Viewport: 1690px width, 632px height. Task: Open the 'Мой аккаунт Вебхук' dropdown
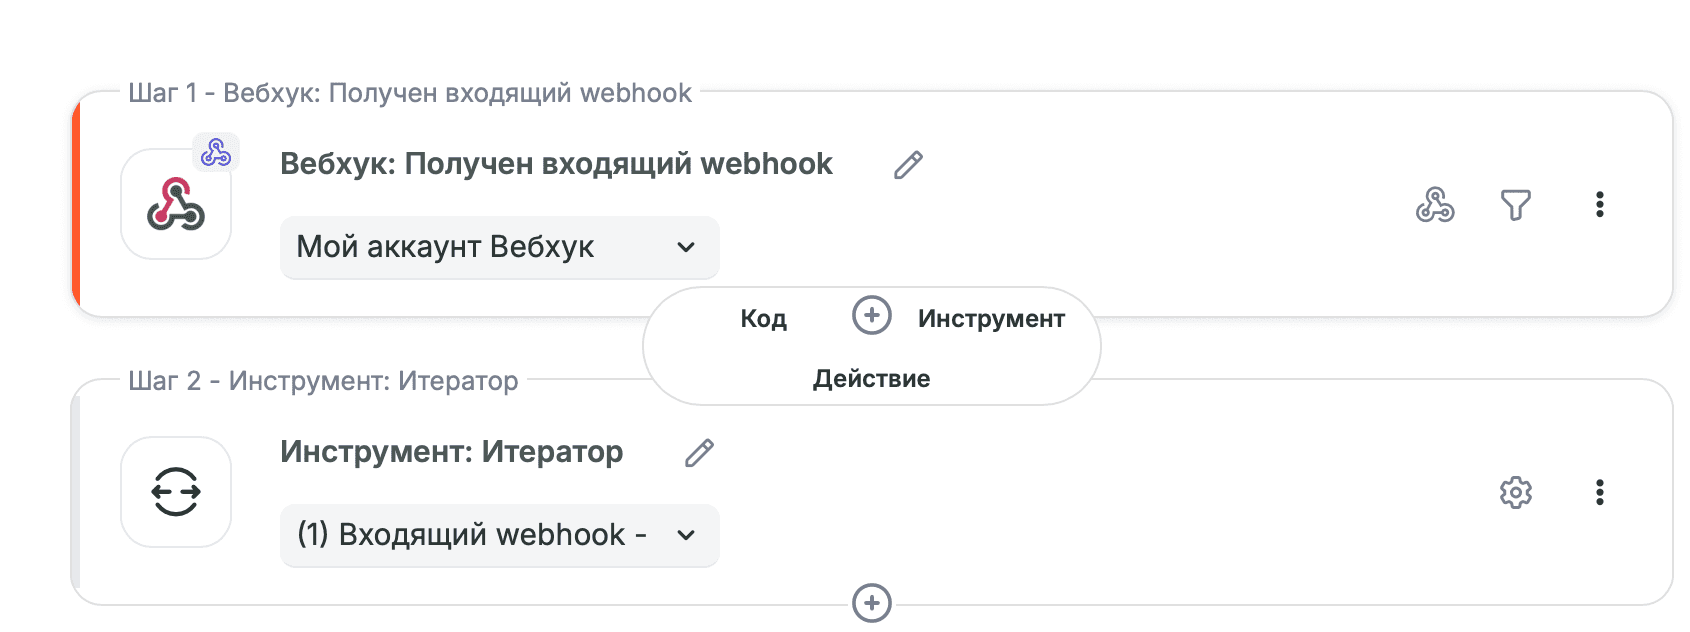[500, 247]
